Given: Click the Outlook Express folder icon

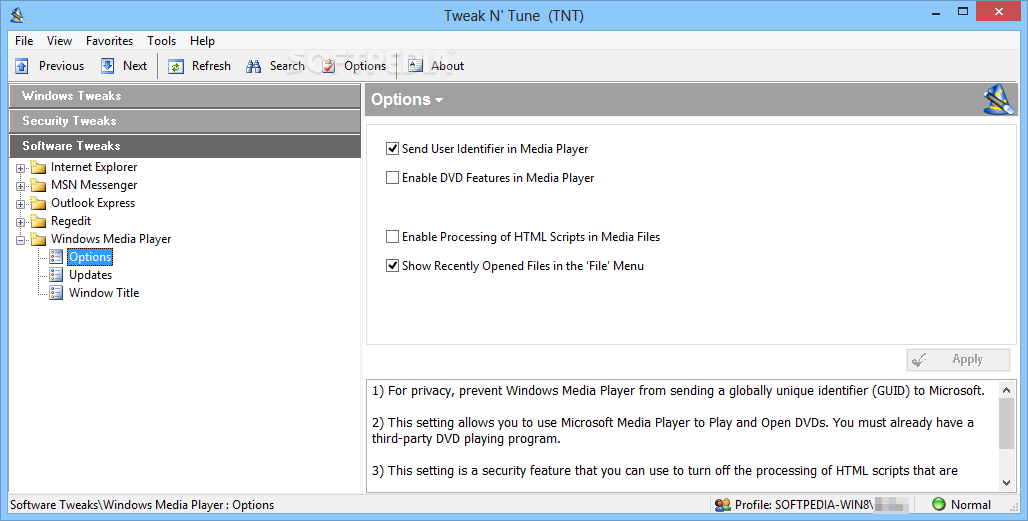Looking at the screenshot, I should [38, 203].
